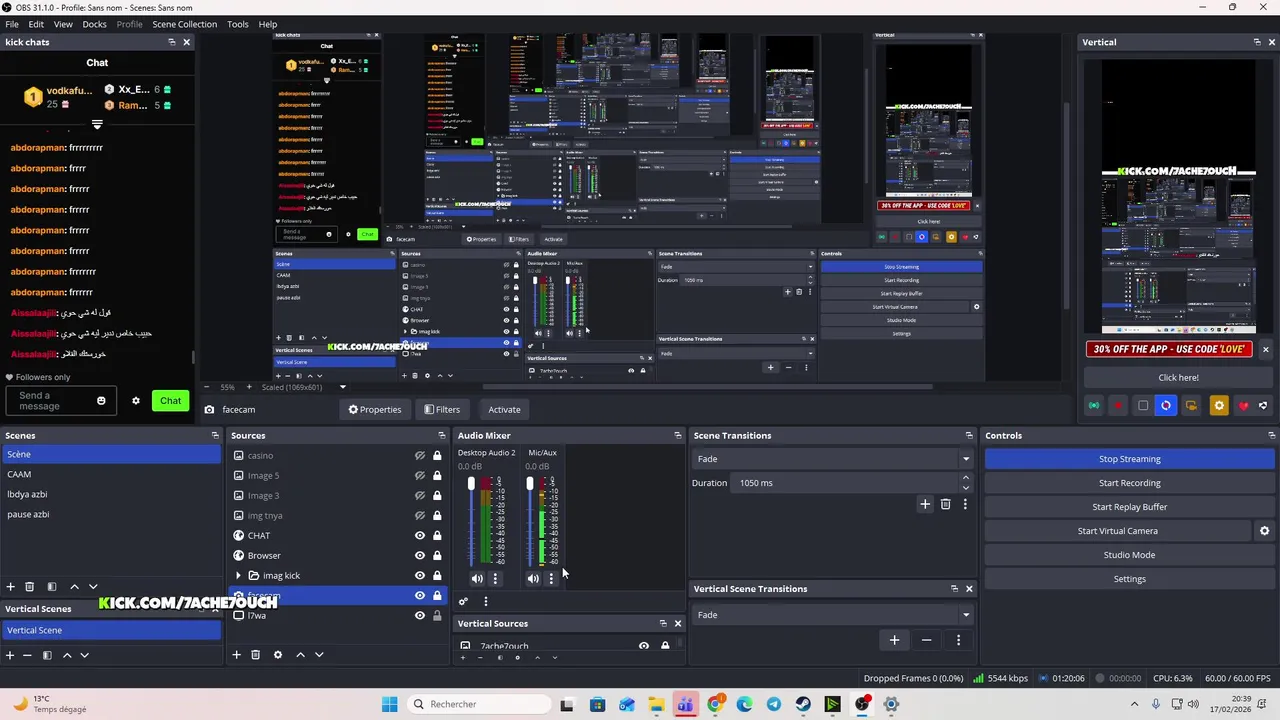Open Mic/Aux three-dot options menu

coord(550,578)
